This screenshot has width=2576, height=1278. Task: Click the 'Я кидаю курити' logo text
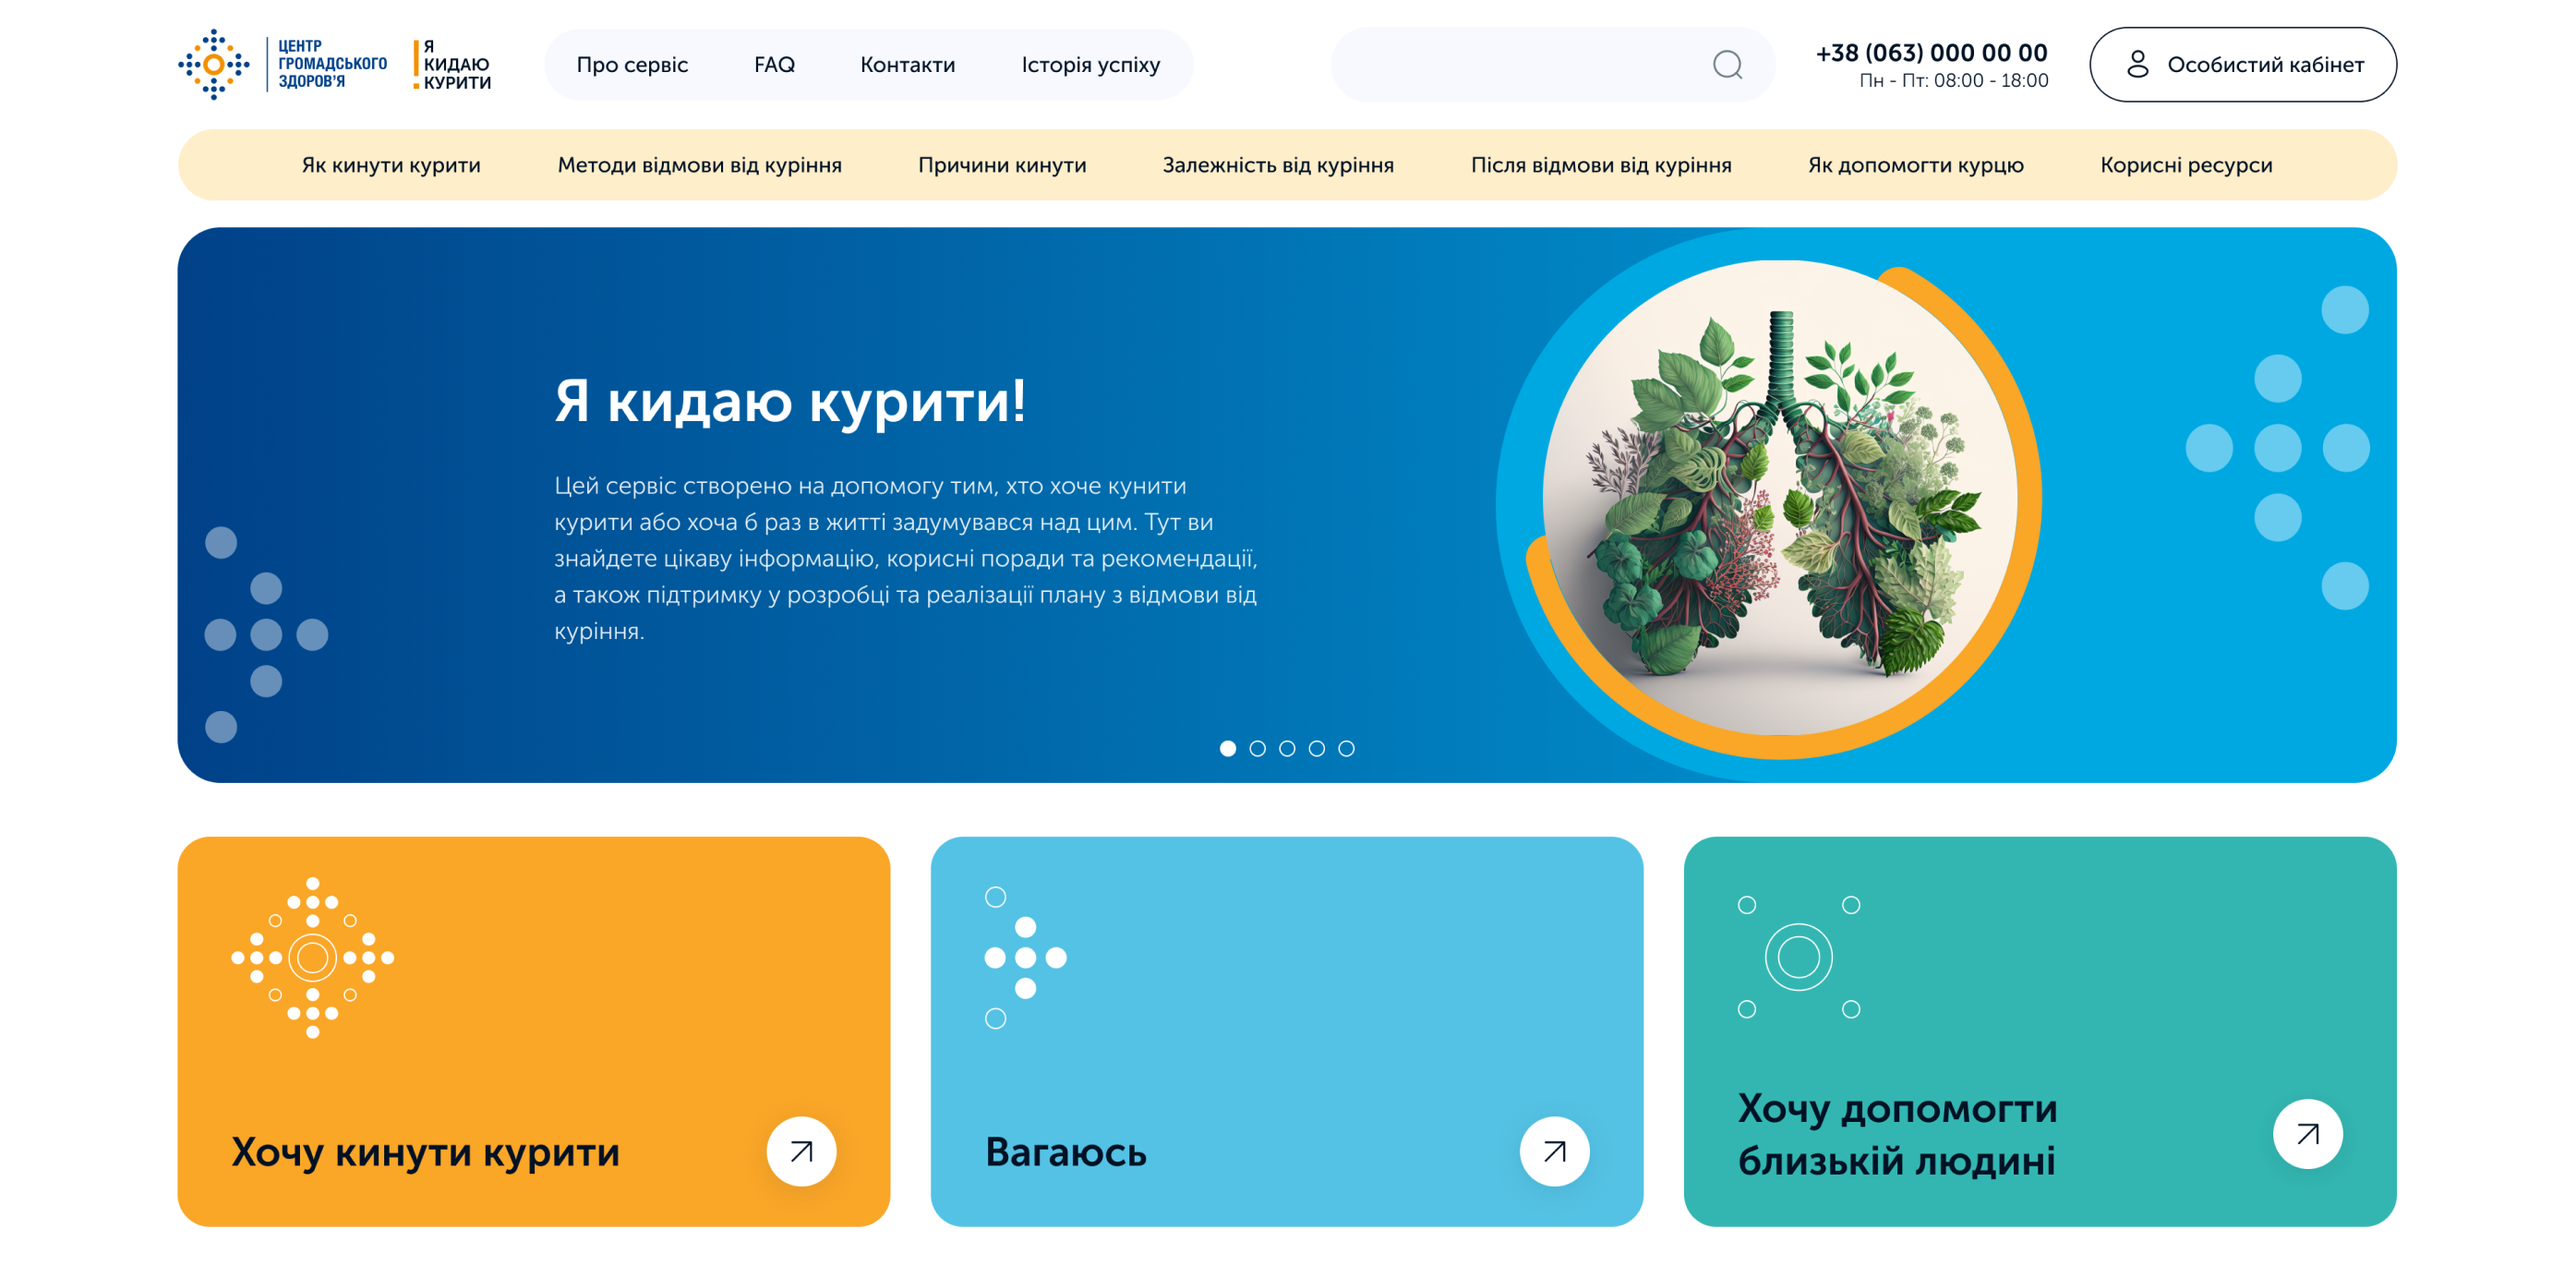pos(453,65)
